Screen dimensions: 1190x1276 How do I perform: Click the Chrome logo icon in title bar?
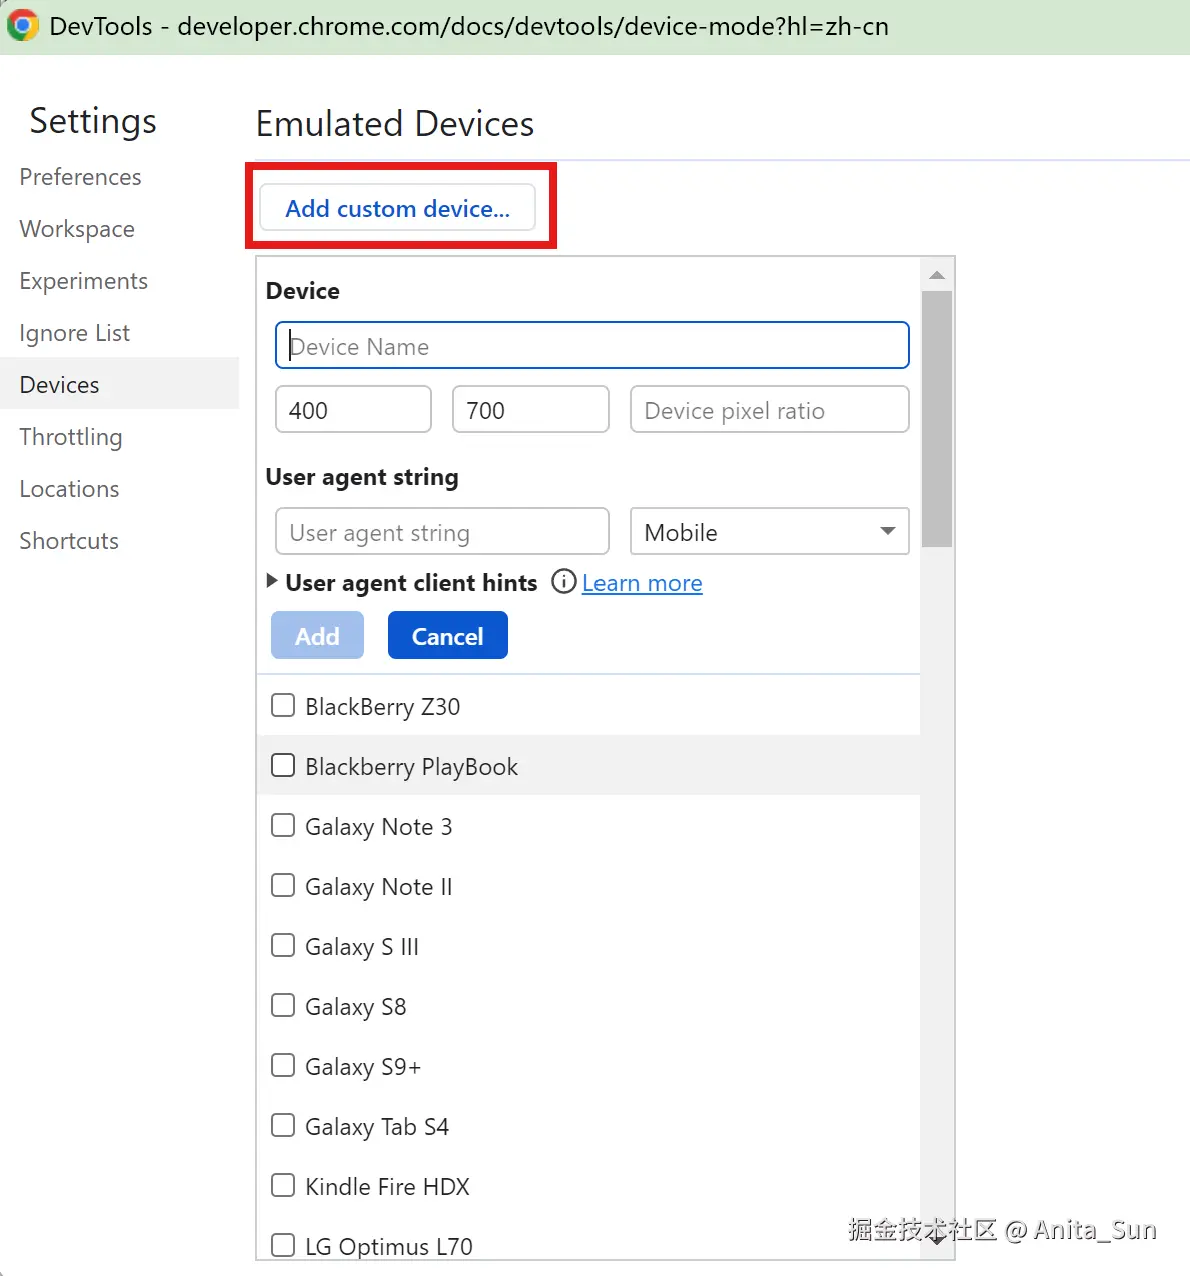[23, 26]
